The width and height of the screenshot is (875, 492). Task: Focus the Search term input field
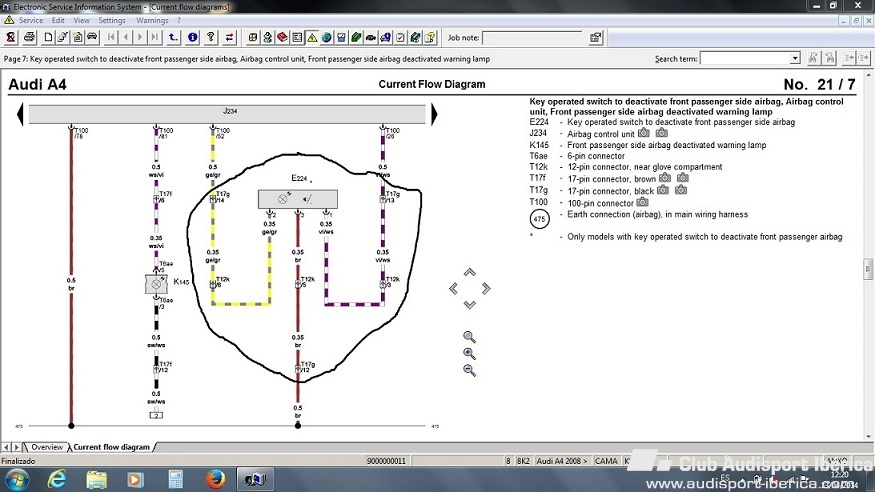pyautogui.click(x=745, y=58)
